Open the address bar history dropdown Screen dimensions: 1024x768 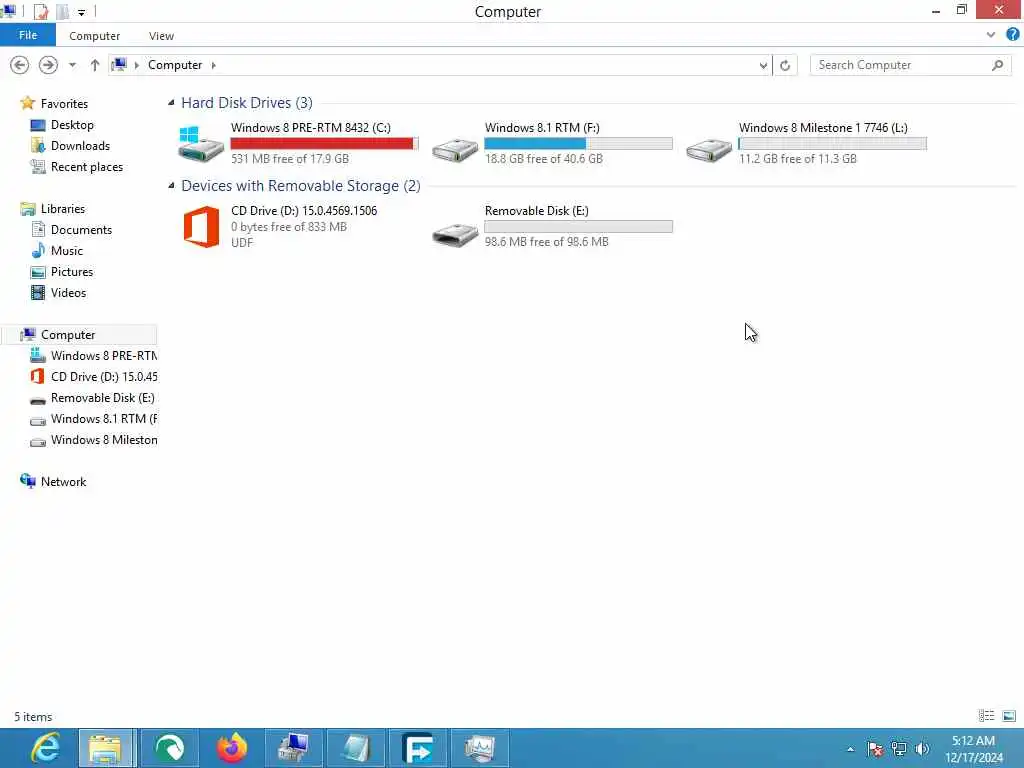(763, 65)
